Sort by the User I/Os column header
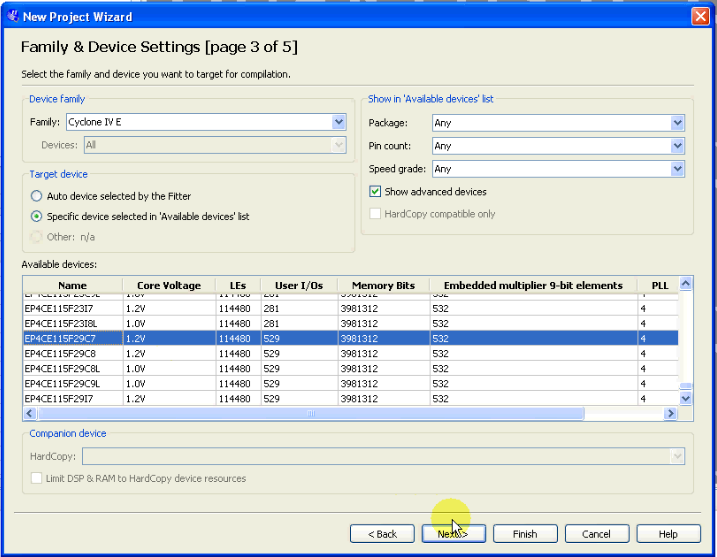Screen dimensions: 717x557 (299, 285)
